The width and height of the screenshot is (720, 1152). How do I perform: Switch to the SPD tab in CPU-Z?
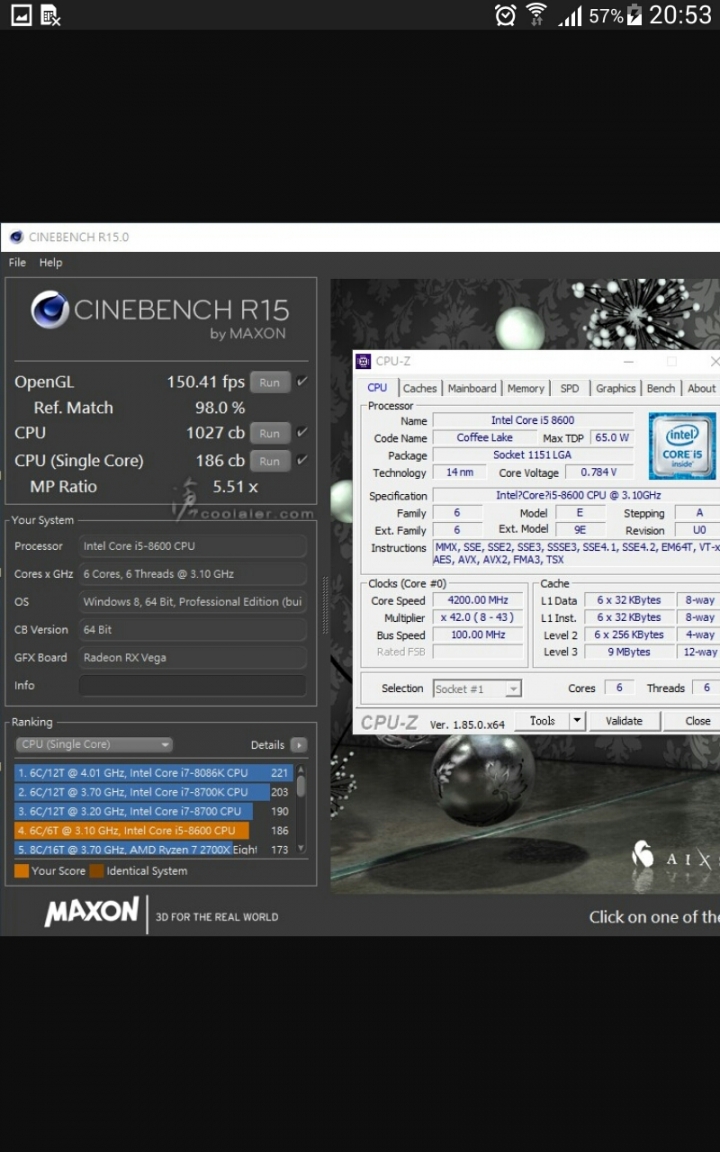coord(570,389)
